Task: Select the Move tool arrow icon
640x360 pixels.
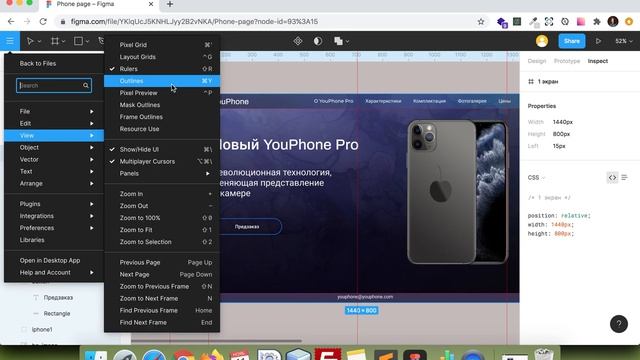Action: [30, 41]
